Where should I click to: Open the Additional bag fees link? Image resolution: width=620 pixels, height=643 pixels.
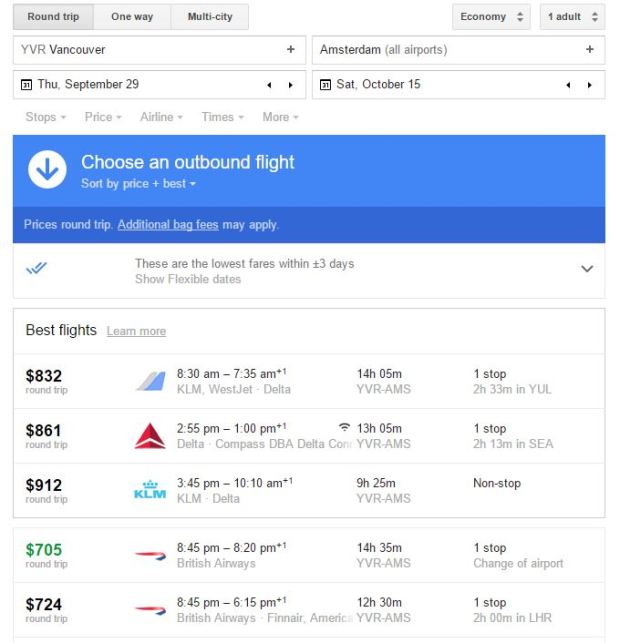click(x=167, y=225)
